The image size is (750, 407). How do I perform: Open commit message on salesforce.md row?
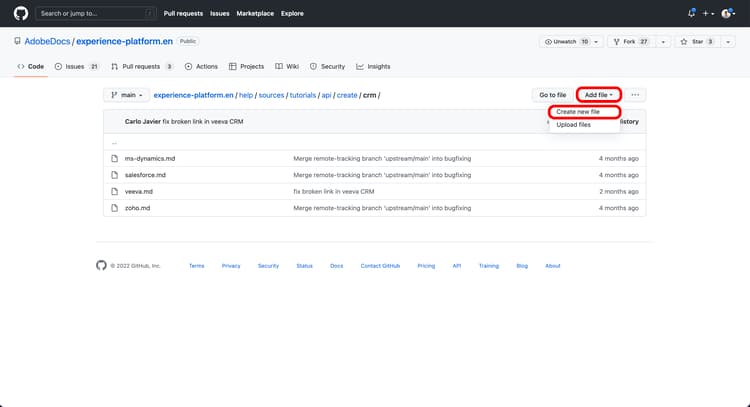pos(382,175)
